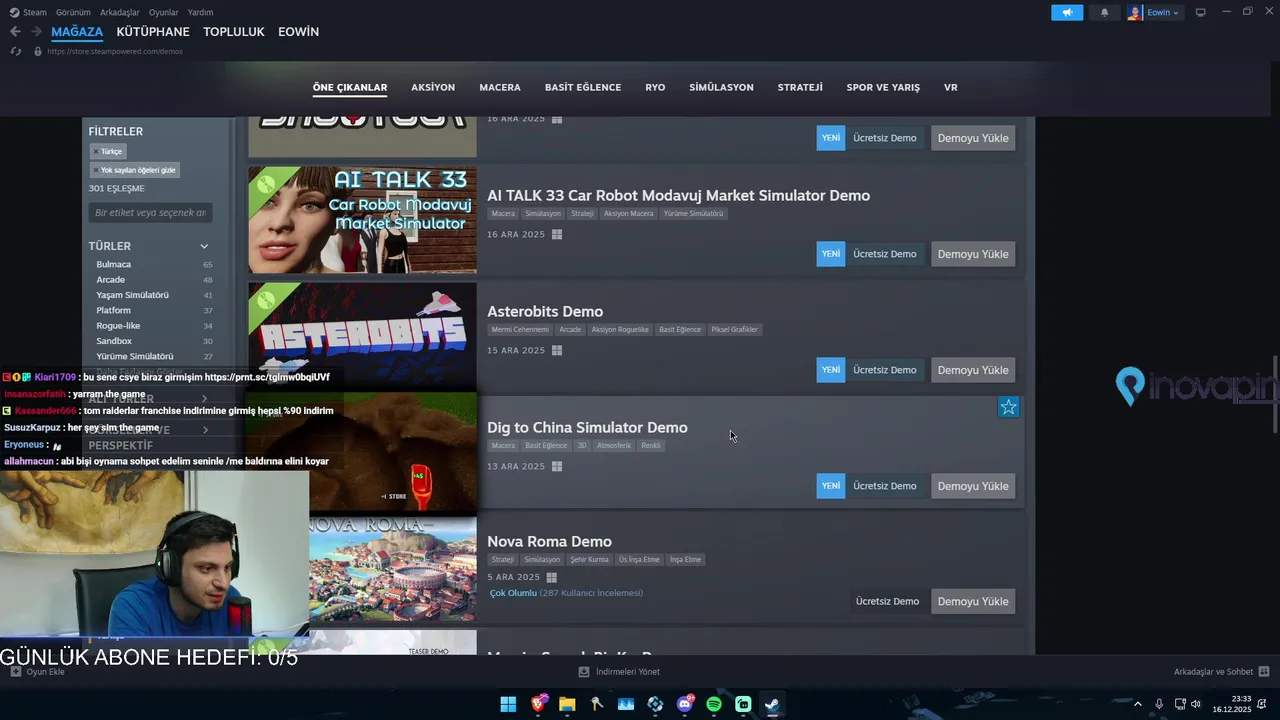Click Demoyu Yükle for Dig to China Simulator

point(973,486)
